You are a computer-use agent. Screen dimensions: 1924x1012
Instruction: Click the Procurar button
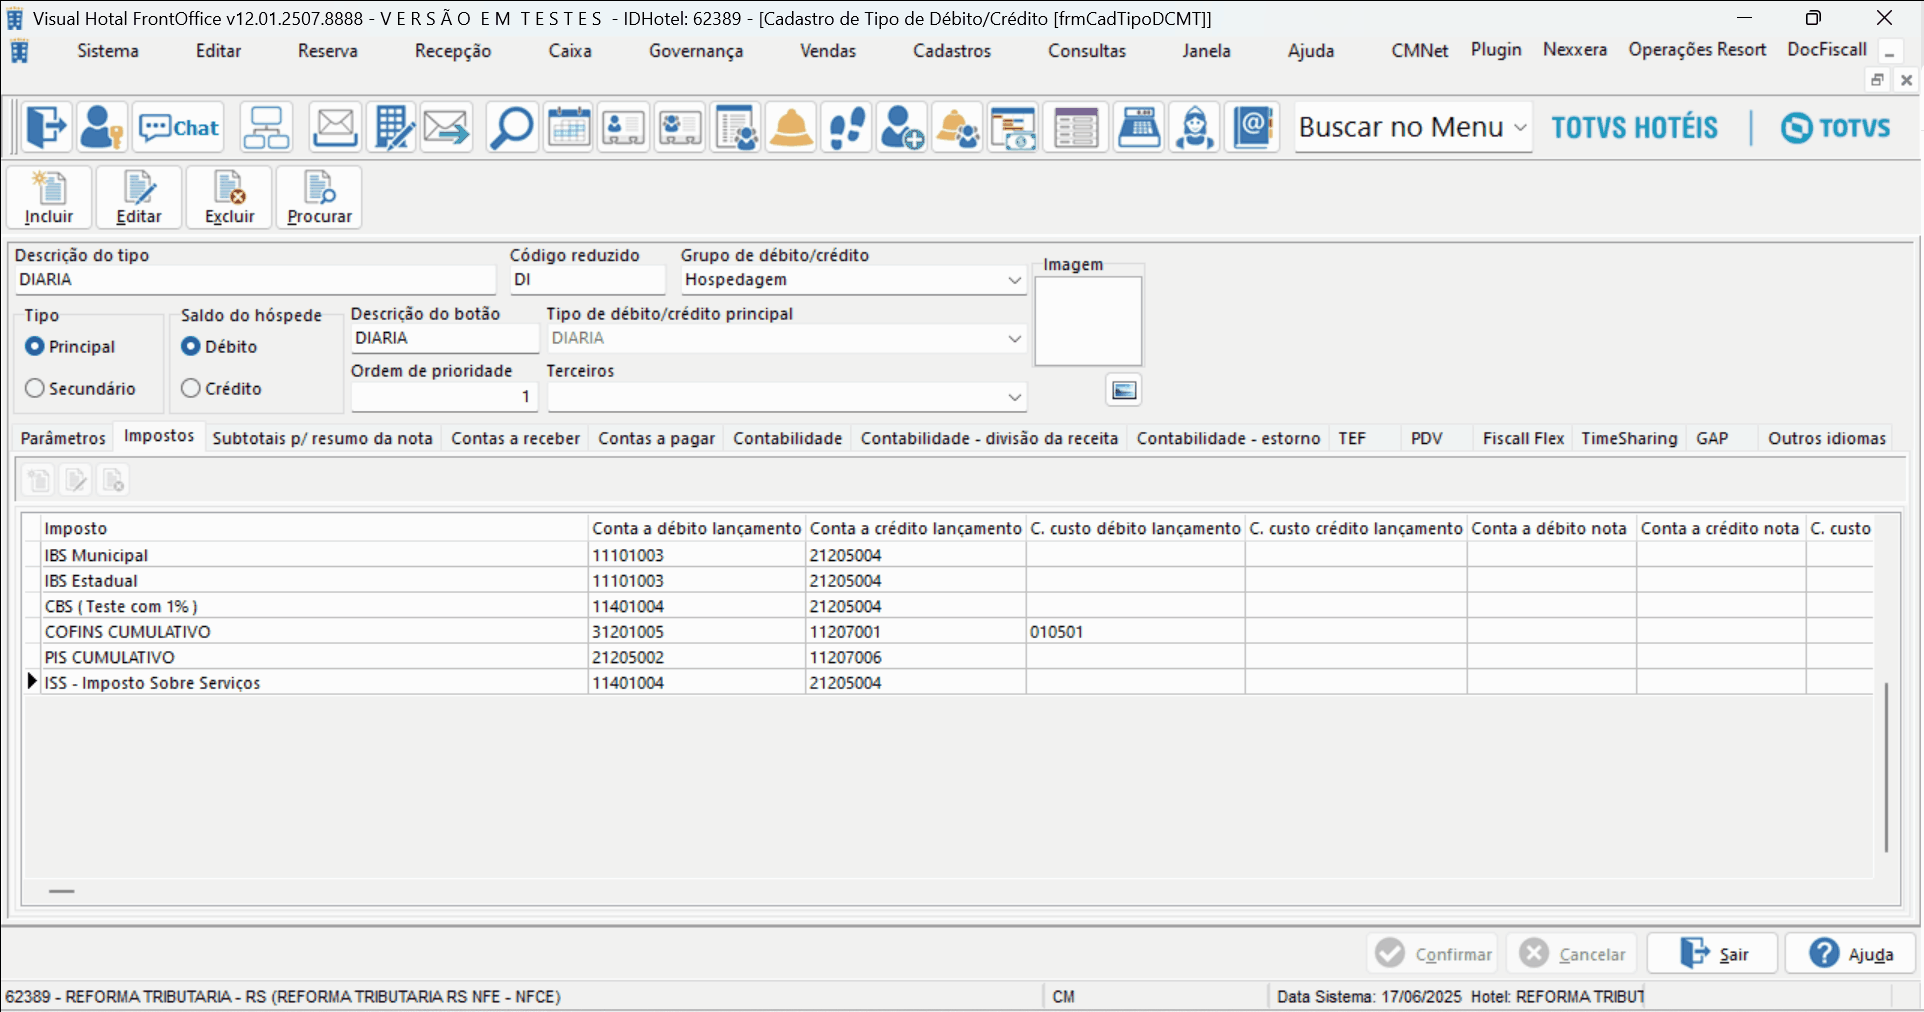pos(319,198)
